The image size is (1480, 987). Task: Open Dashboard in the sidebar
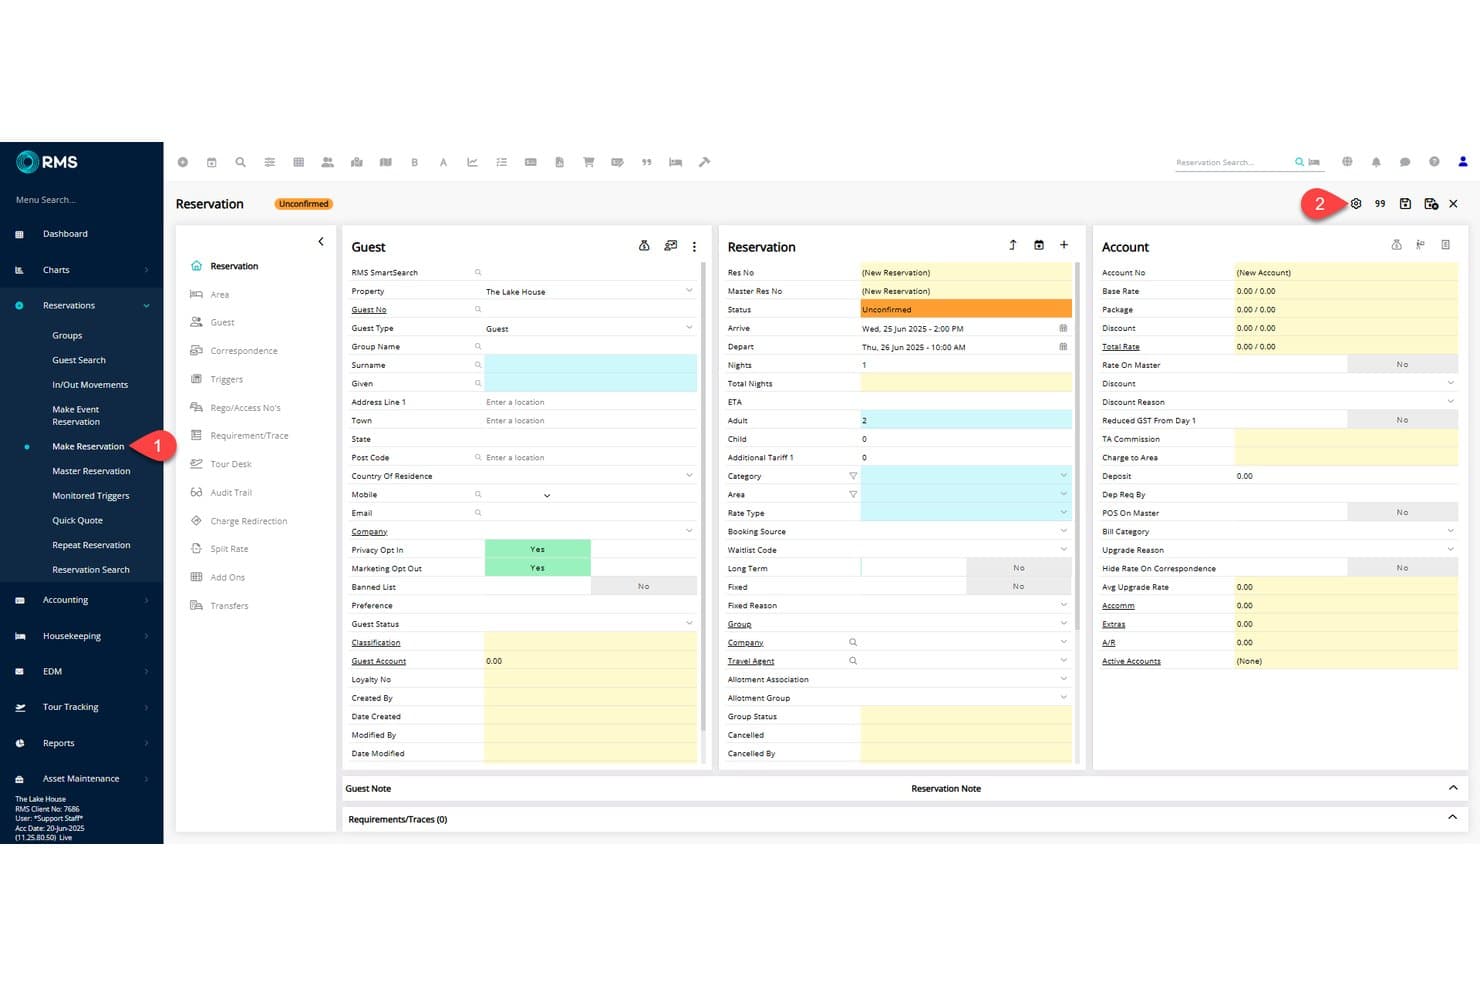[65, 234]
